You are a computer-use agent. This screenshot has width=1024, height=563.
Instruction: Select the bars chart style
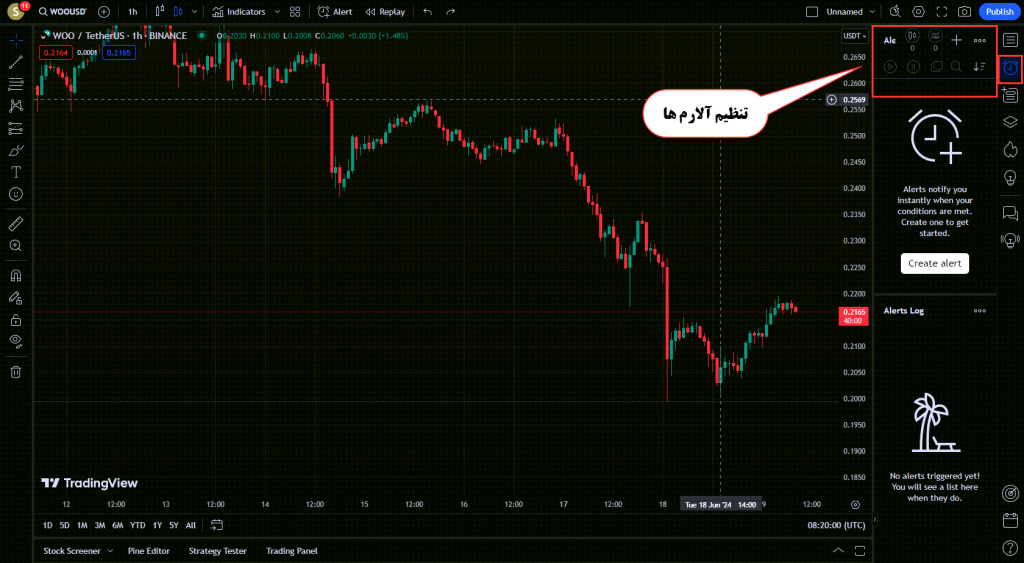pyautogui.click(x=159, y=12)
